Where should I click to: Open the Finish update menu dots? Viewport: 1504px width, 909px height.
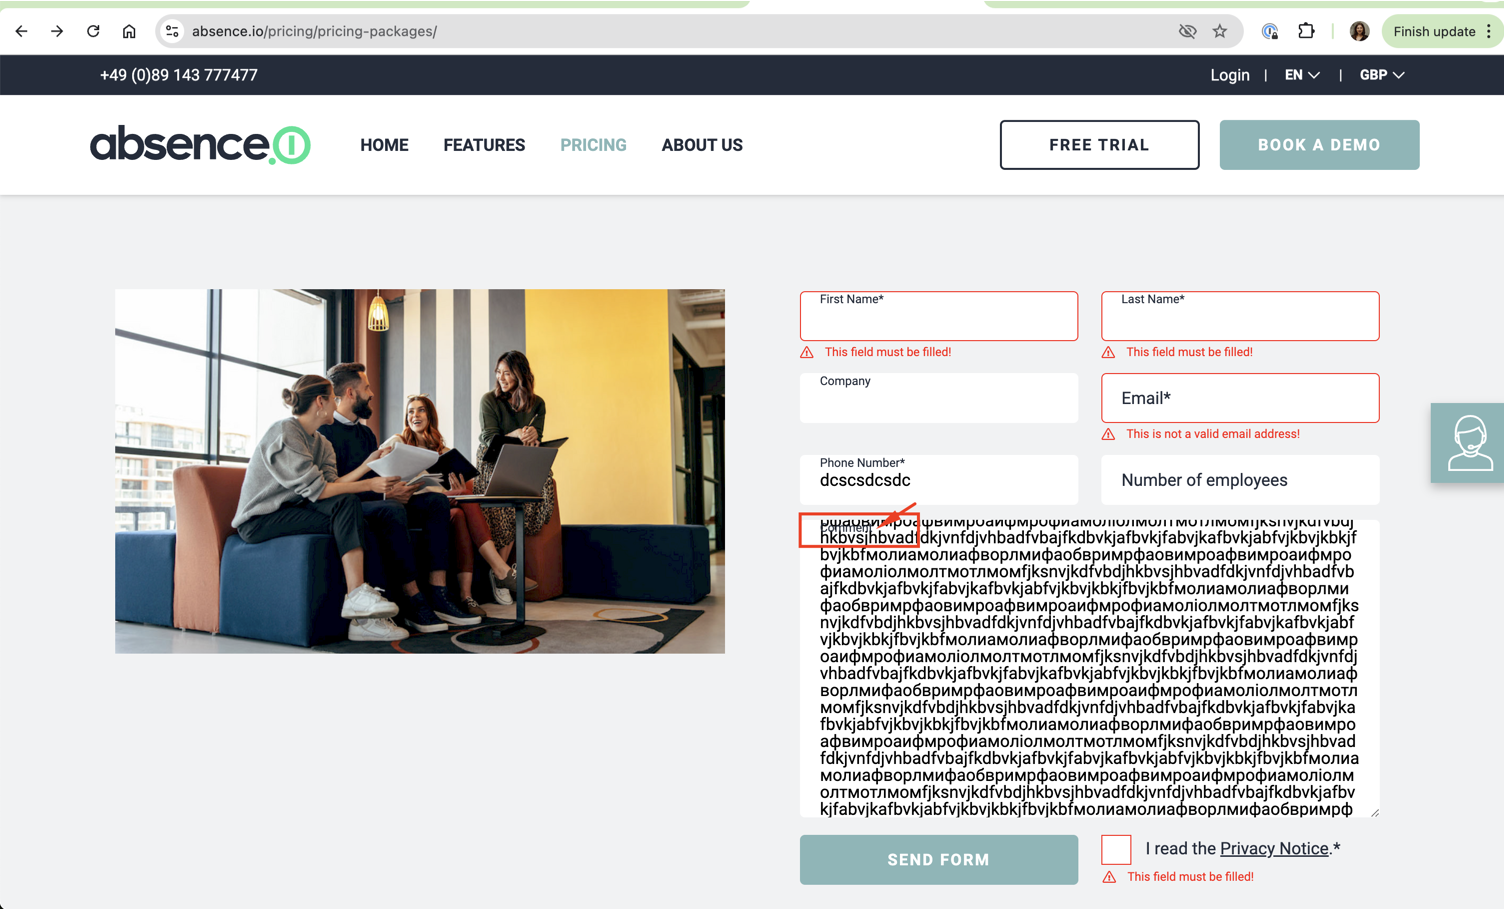point(1489,31)
